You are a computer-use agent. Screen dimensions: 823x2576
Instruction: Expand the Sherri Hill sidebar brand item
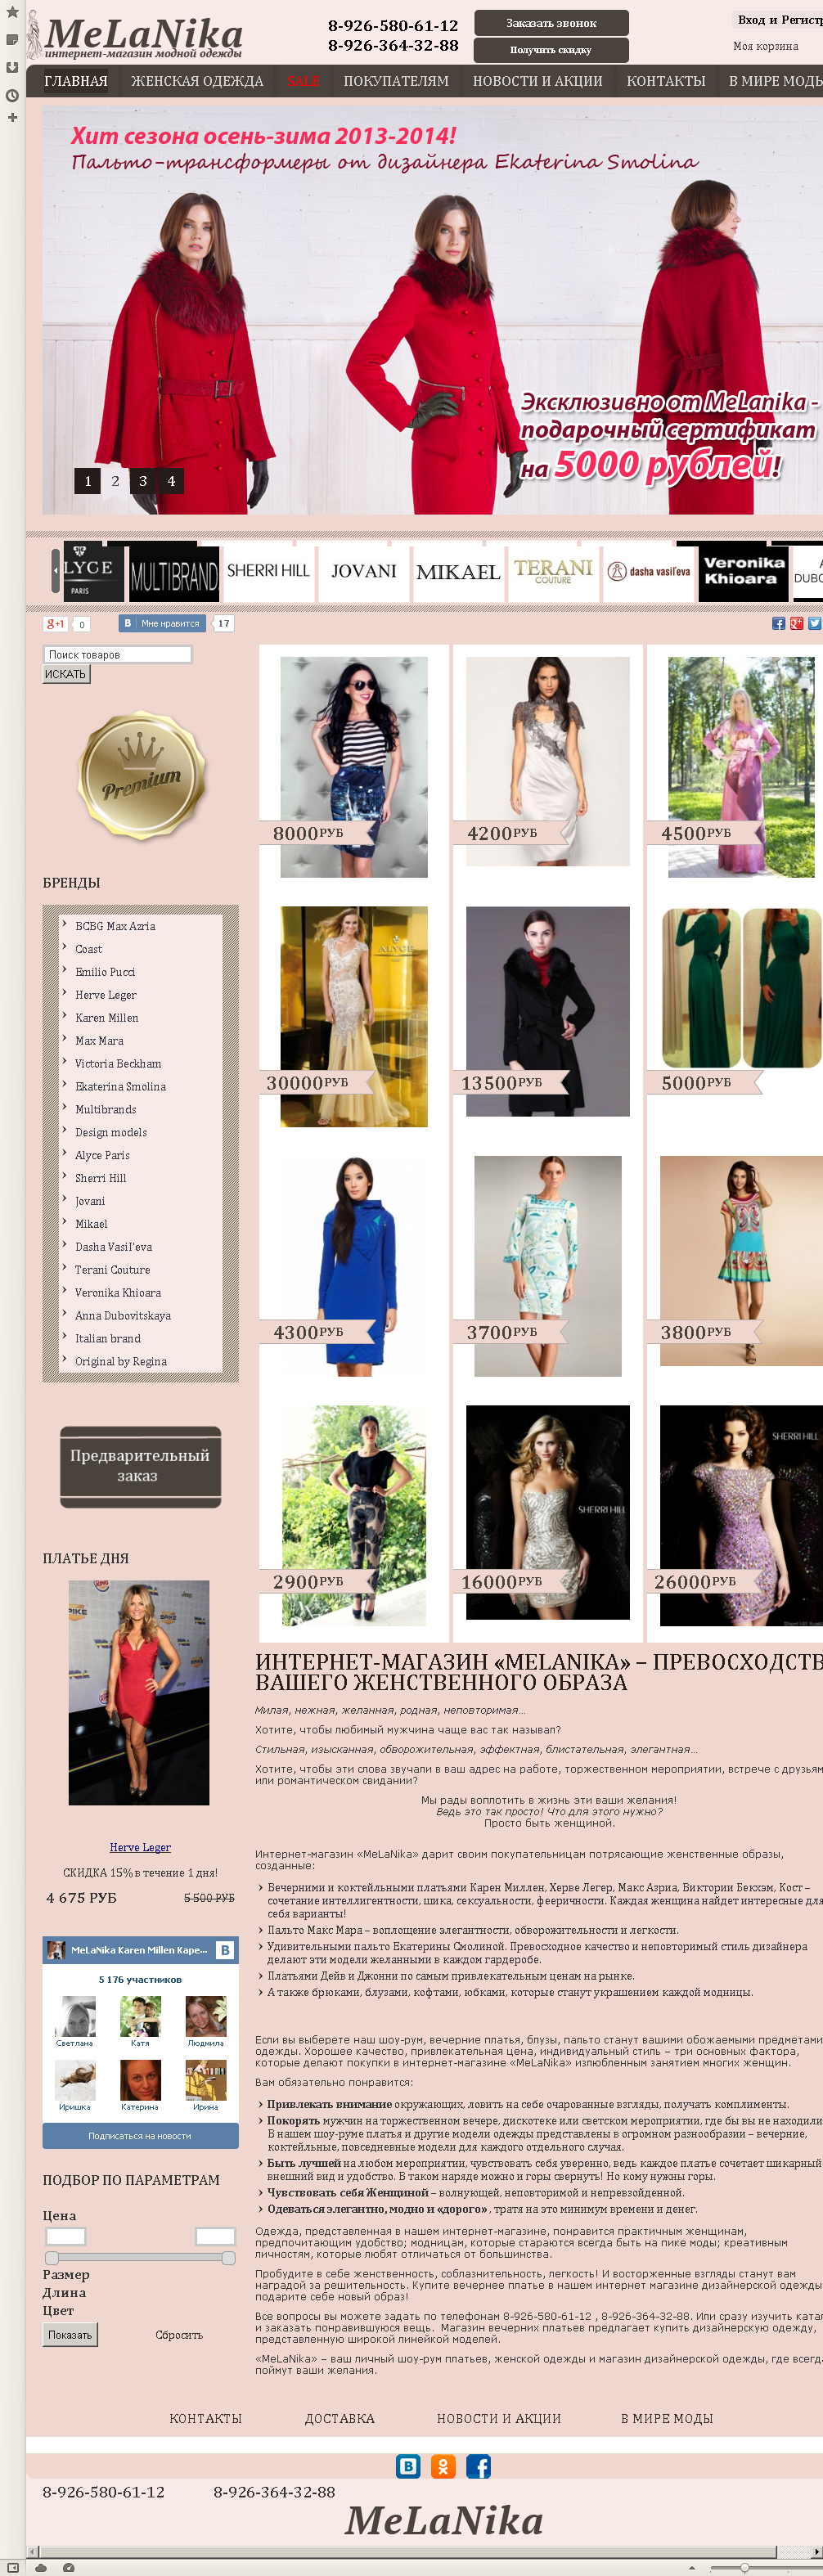(x=100, y=1178)
